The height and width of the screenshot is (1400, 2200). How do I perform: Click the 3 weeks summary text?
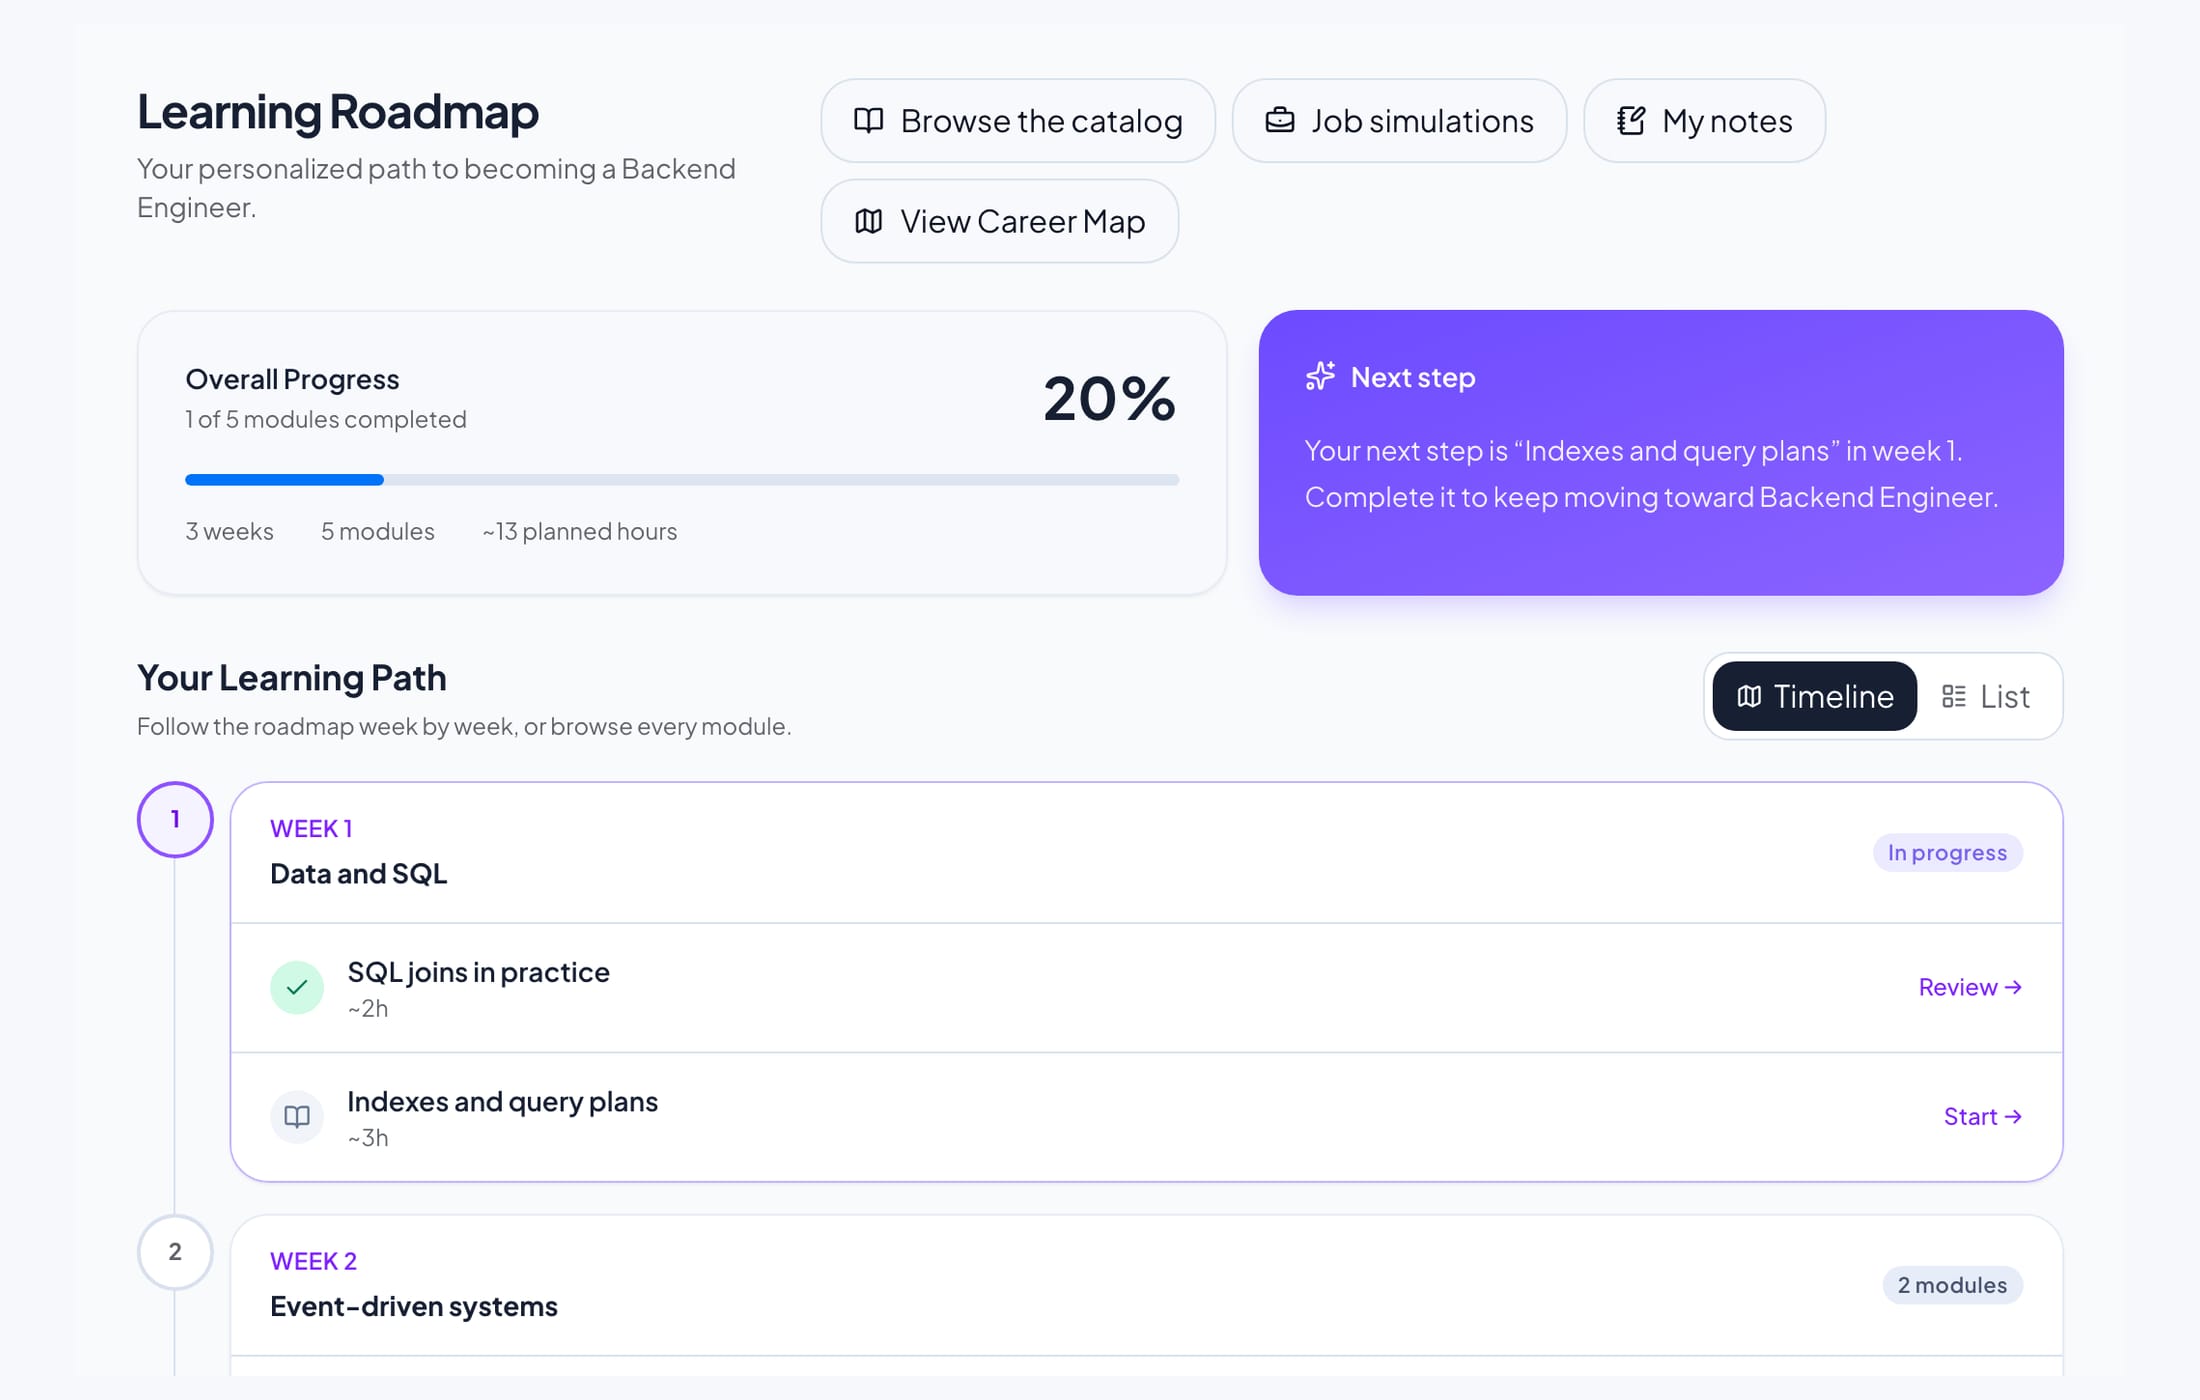coord(229,531)
